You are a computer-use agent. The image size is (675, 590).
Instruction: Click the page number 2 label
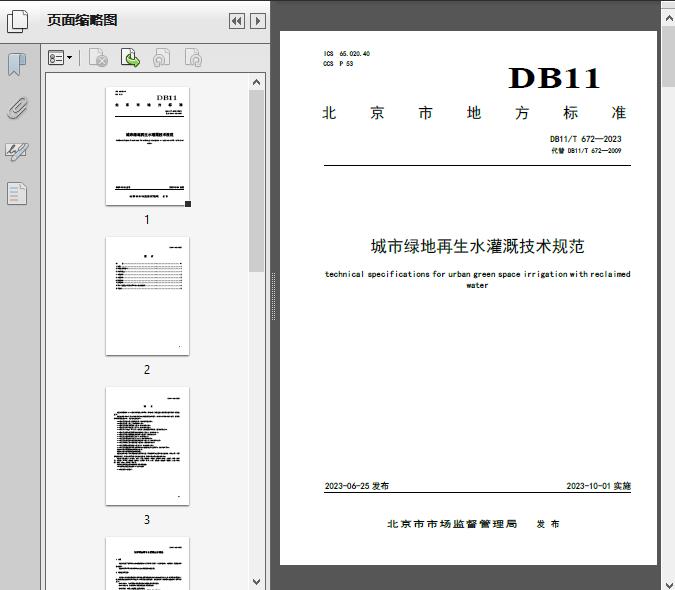(147, 370)
